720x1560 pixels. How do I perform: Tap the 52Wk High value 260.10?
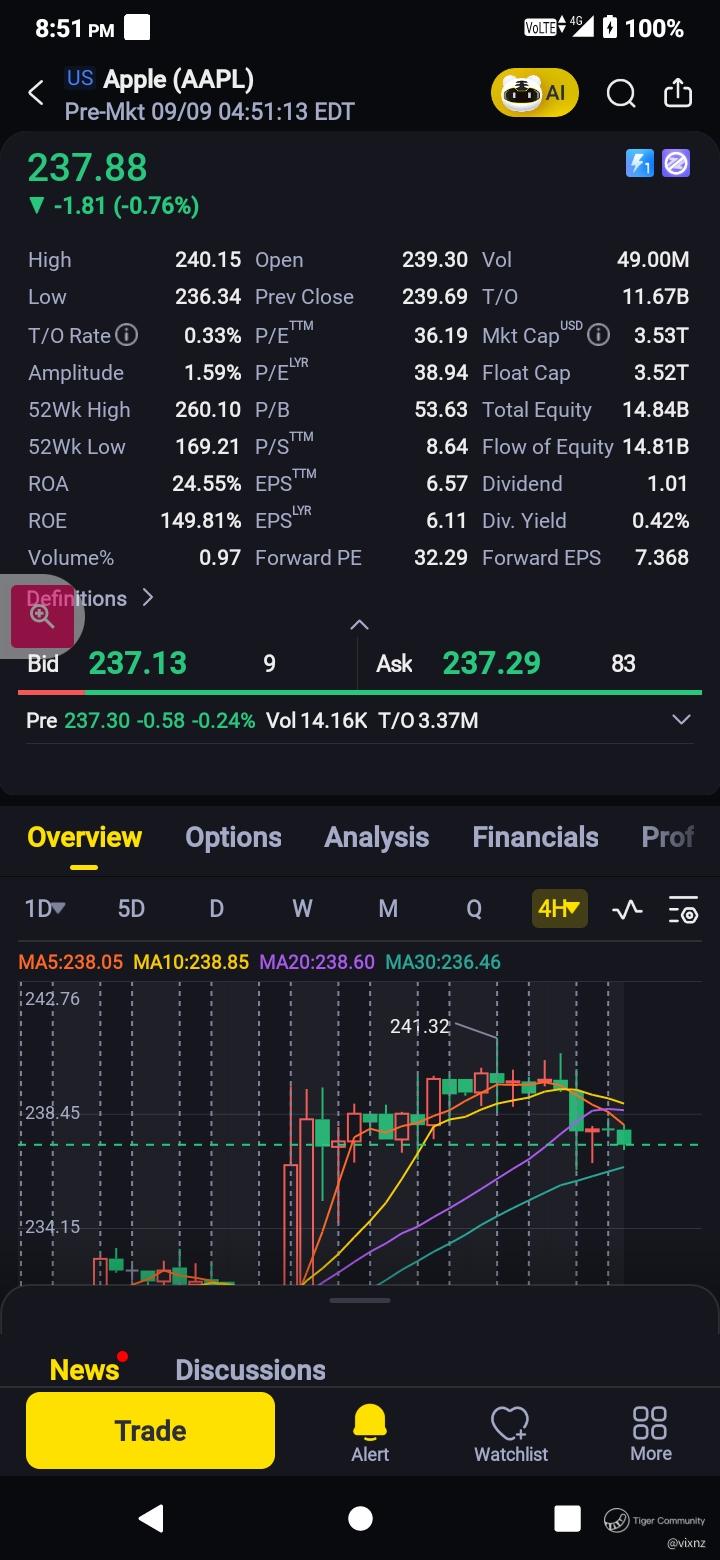pyautogui.click(x=208, y=410)
